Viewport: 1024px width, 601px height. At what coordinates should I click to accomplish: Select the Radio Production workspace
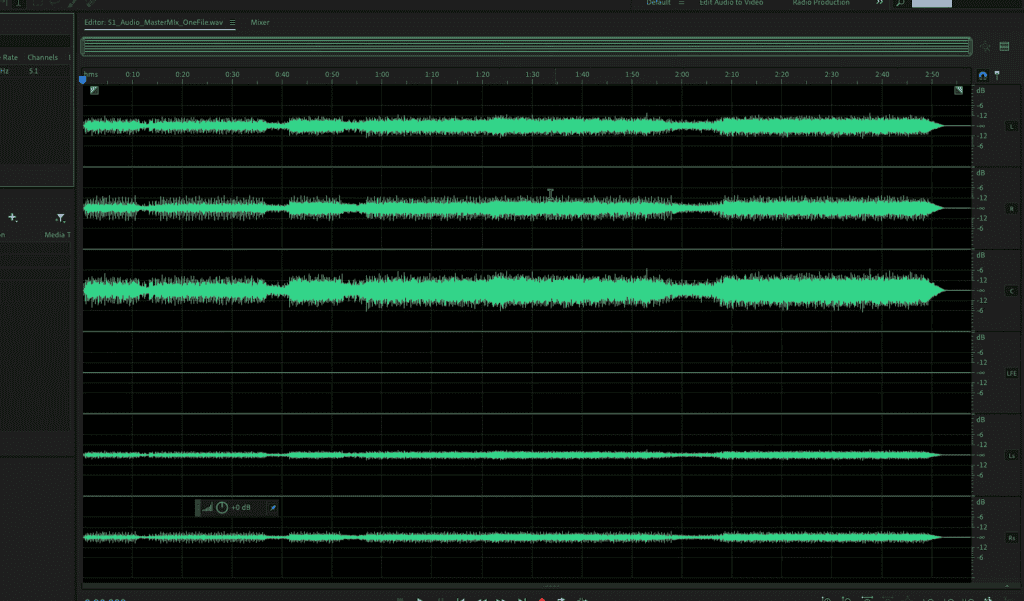pos(821,3)
